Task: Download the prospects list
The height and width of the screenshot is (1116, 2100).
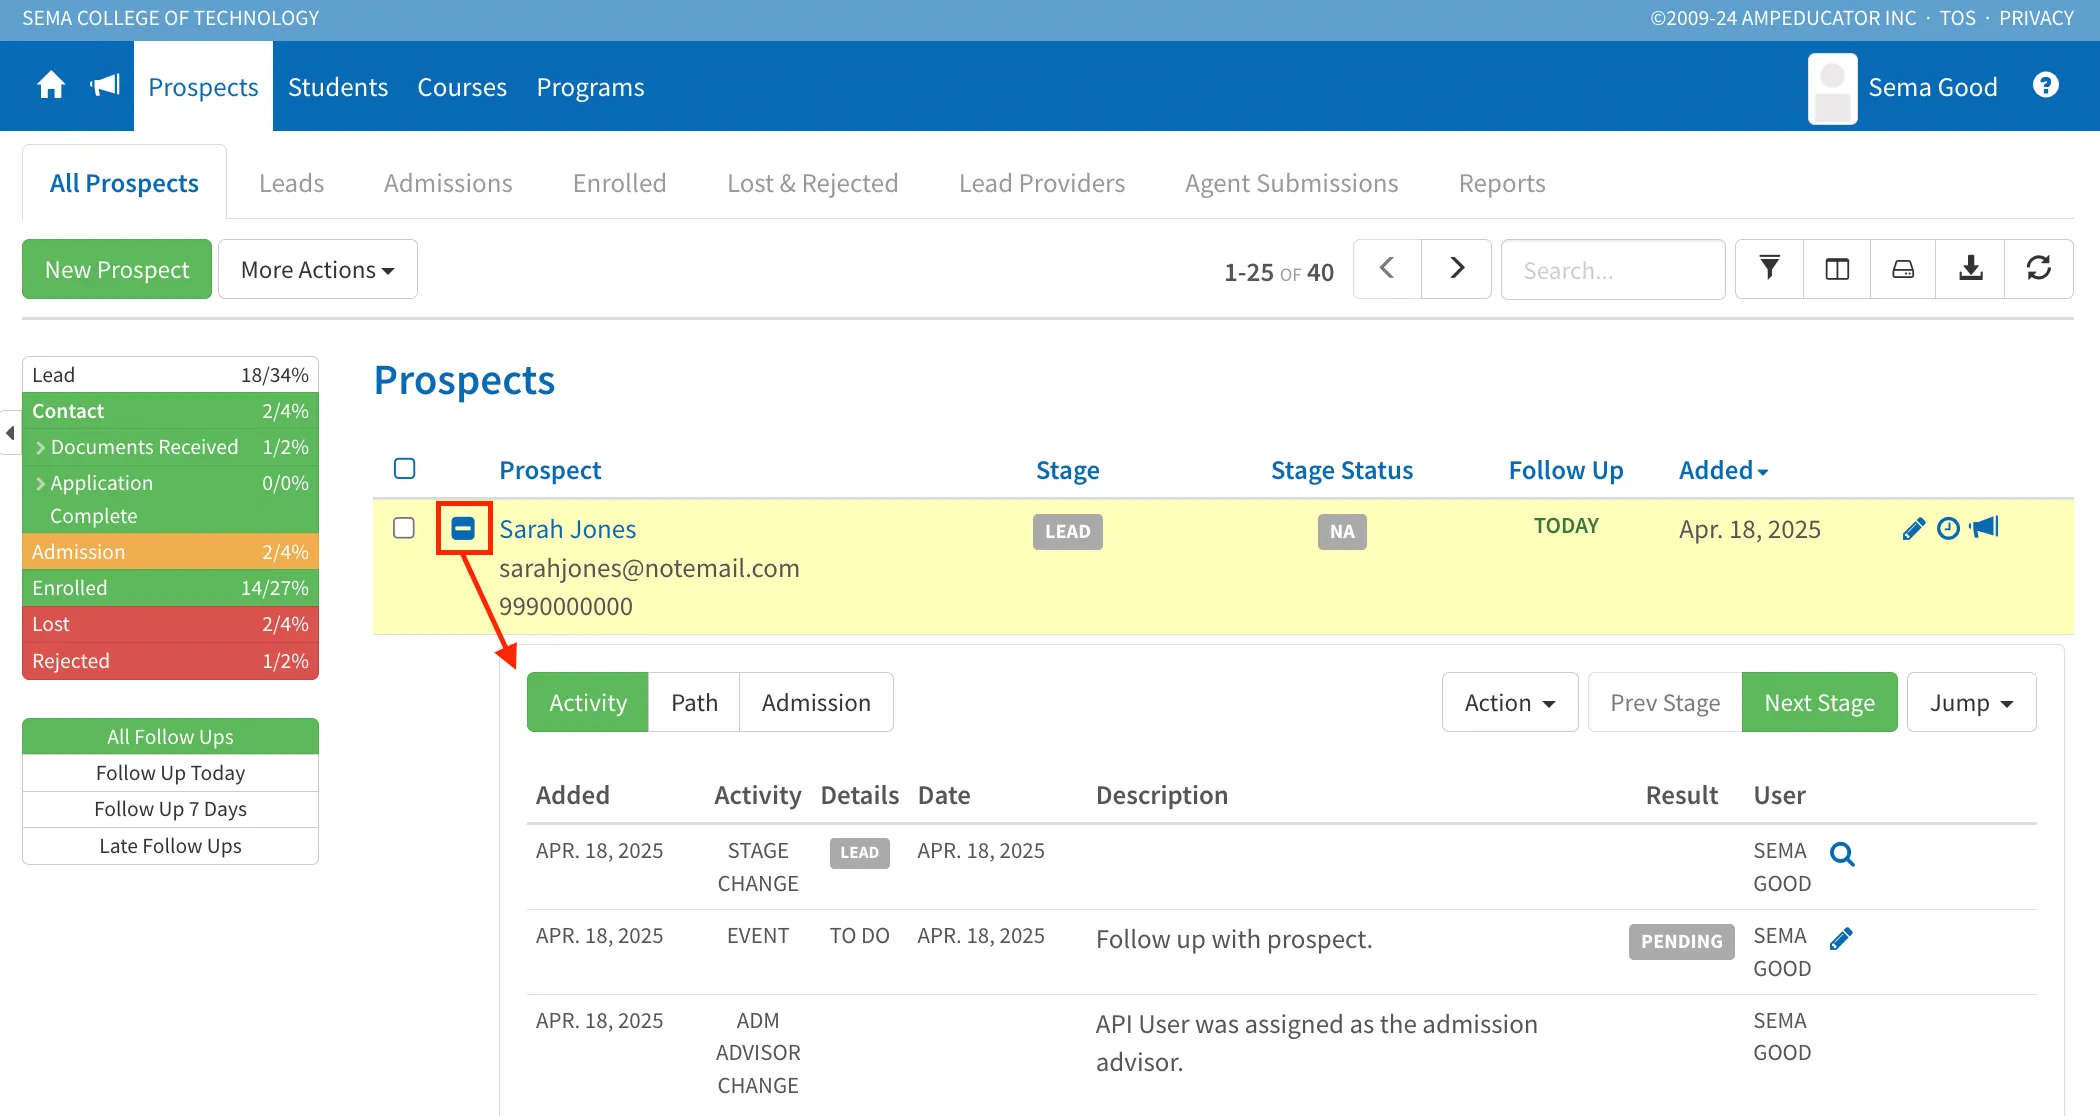Action: (1970, 269)
